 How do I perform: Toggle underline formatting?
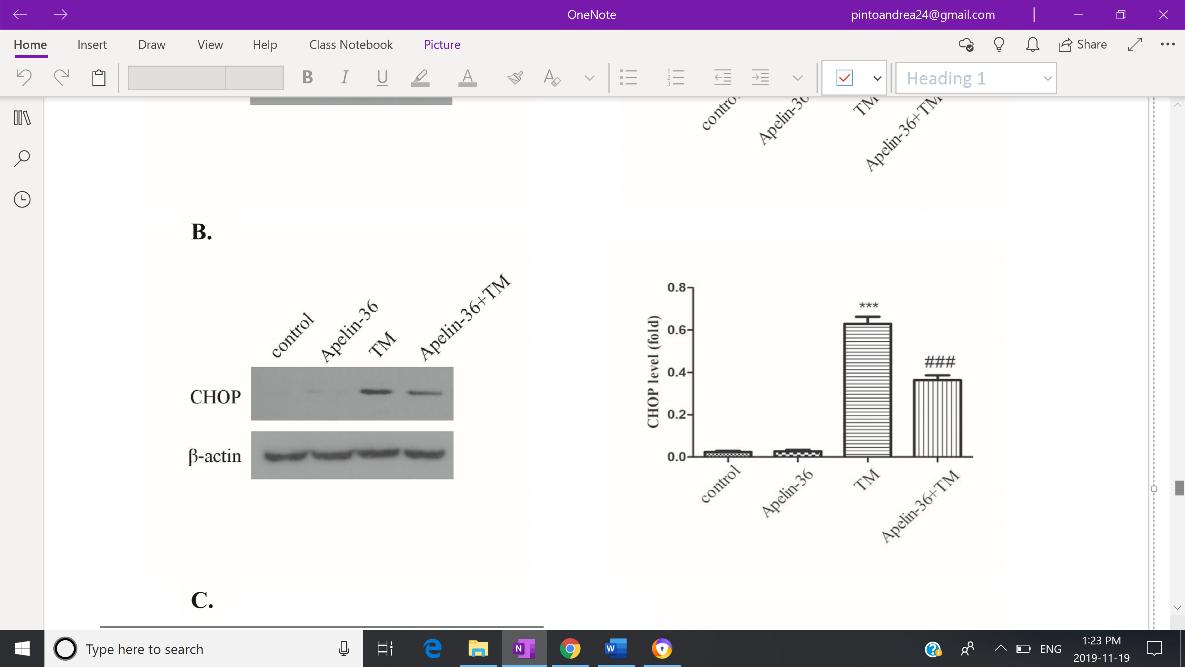pyautogui.click(x=382, y=77)
